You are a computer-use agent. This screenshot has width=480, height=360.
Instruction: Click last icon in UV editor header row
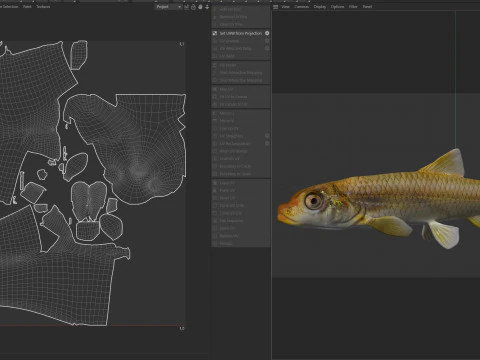(x=207, y=7)
